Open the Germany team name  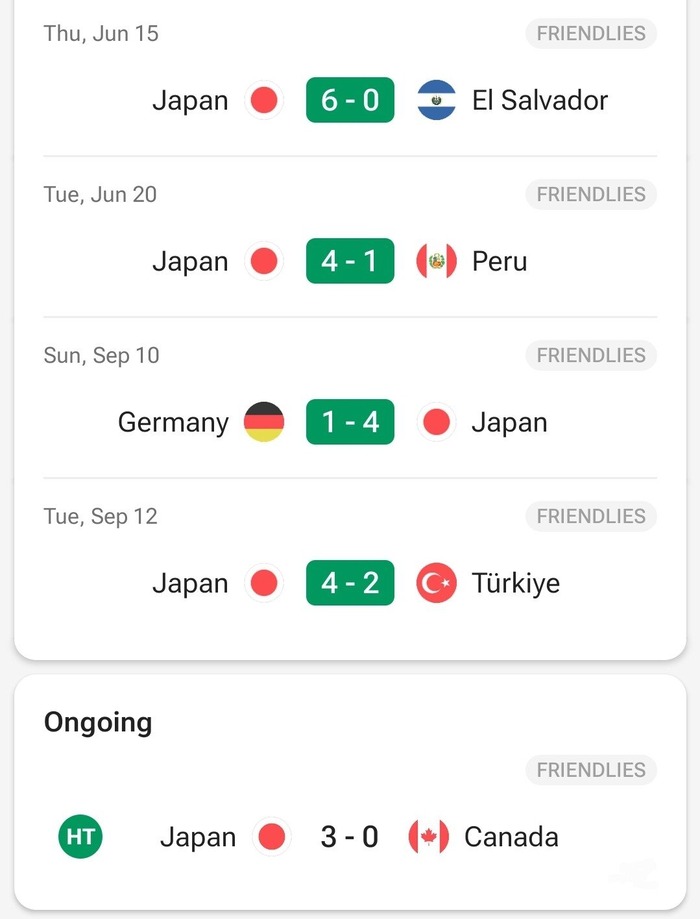[173, 423]
